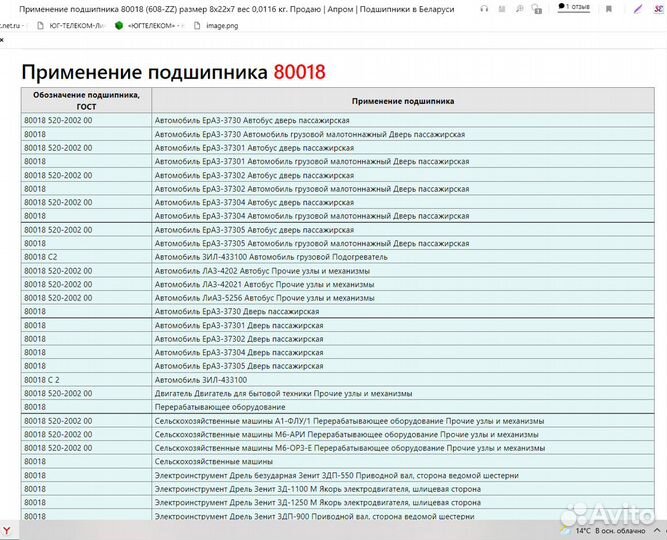Viewport: 667px width, 540px height.
Task: Click the site protection lock icon
Action: pos(537,9)
